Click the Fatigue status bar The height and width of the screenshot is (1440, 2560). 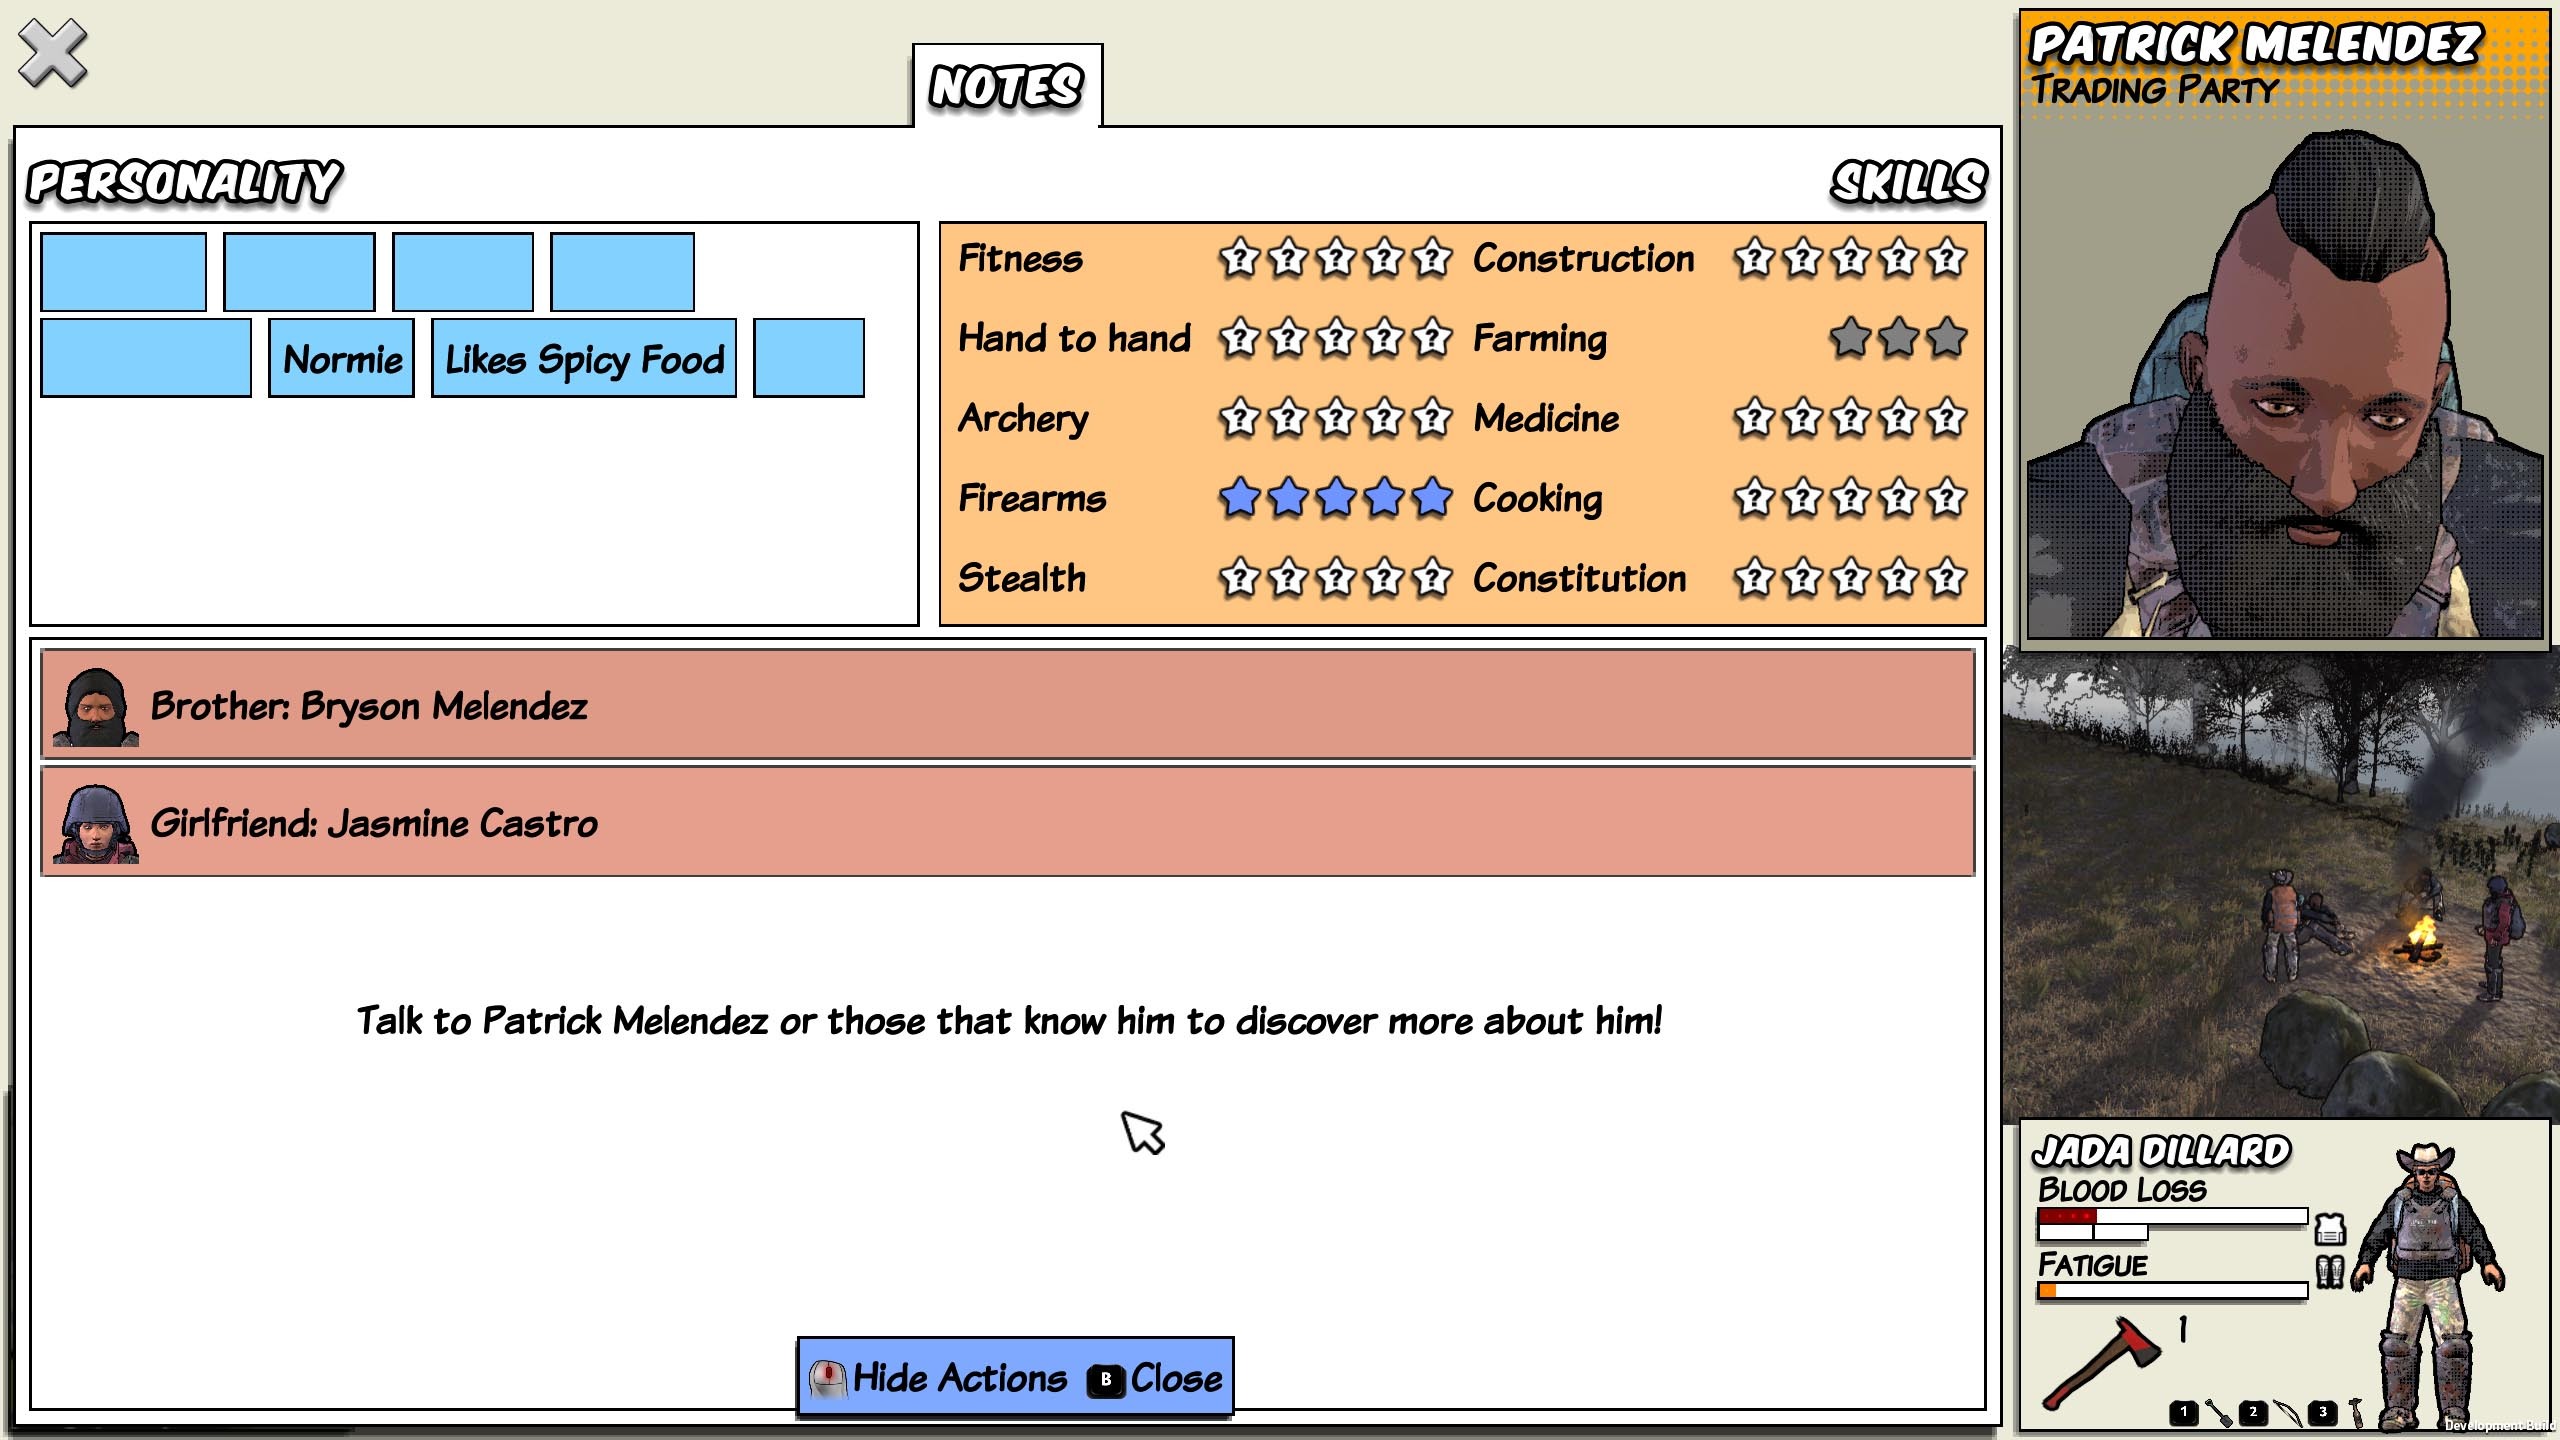(2172, 1291)
